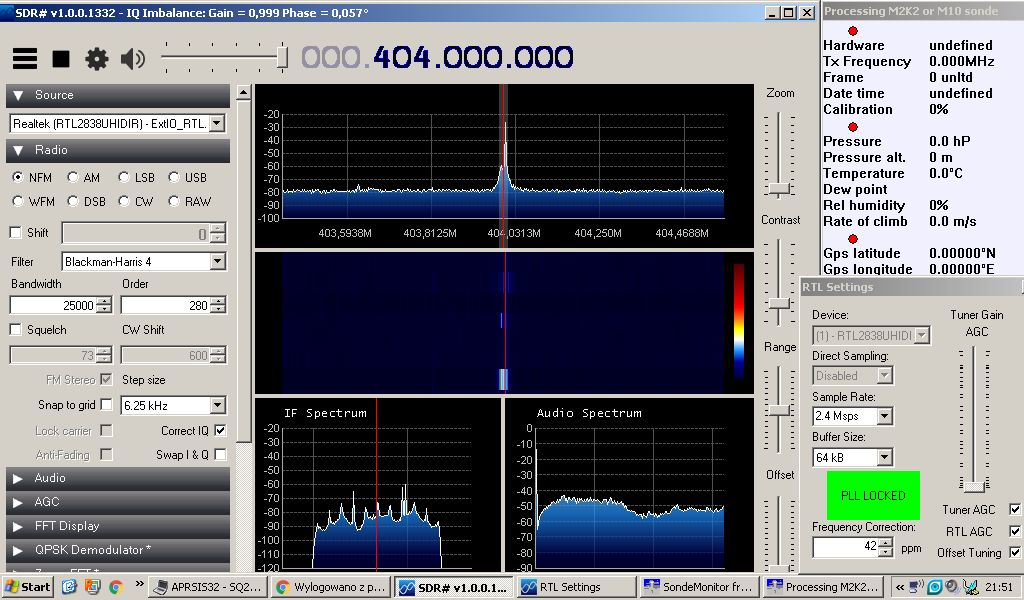Open the Blackman-Harris 4 filter dropdown
Viewport: 1024px width, 600px height.
click(x=217, y=262)
